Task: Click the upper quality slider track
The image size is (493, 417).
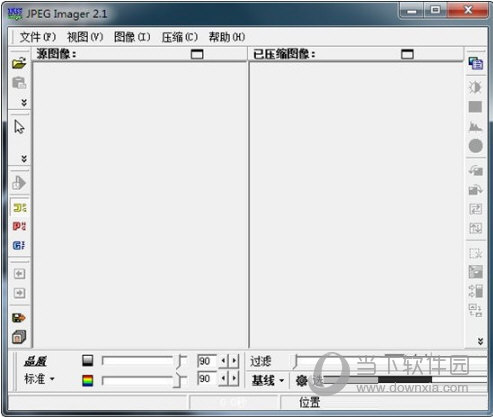Action: point(140,361)
